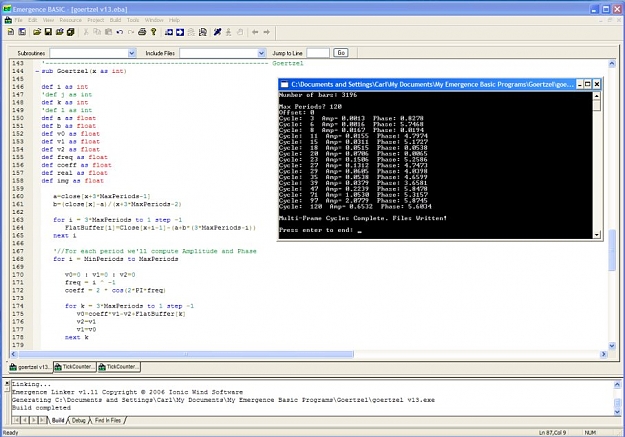Image resolution: width=625 pixels, height=437 pixels.
Task: Open help using the question mark icon
Action: (x=153, y=32)
